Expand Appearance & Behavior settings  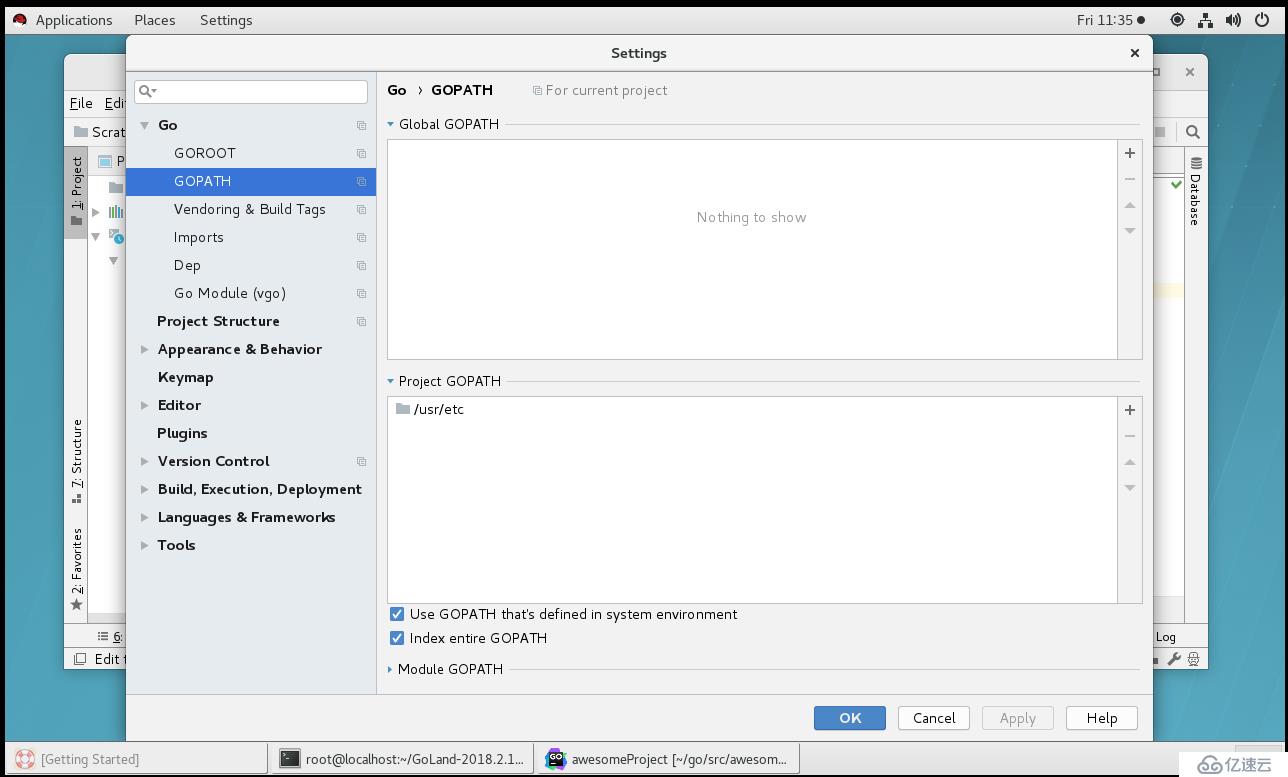pyautogui.click(x=145, y=349)
